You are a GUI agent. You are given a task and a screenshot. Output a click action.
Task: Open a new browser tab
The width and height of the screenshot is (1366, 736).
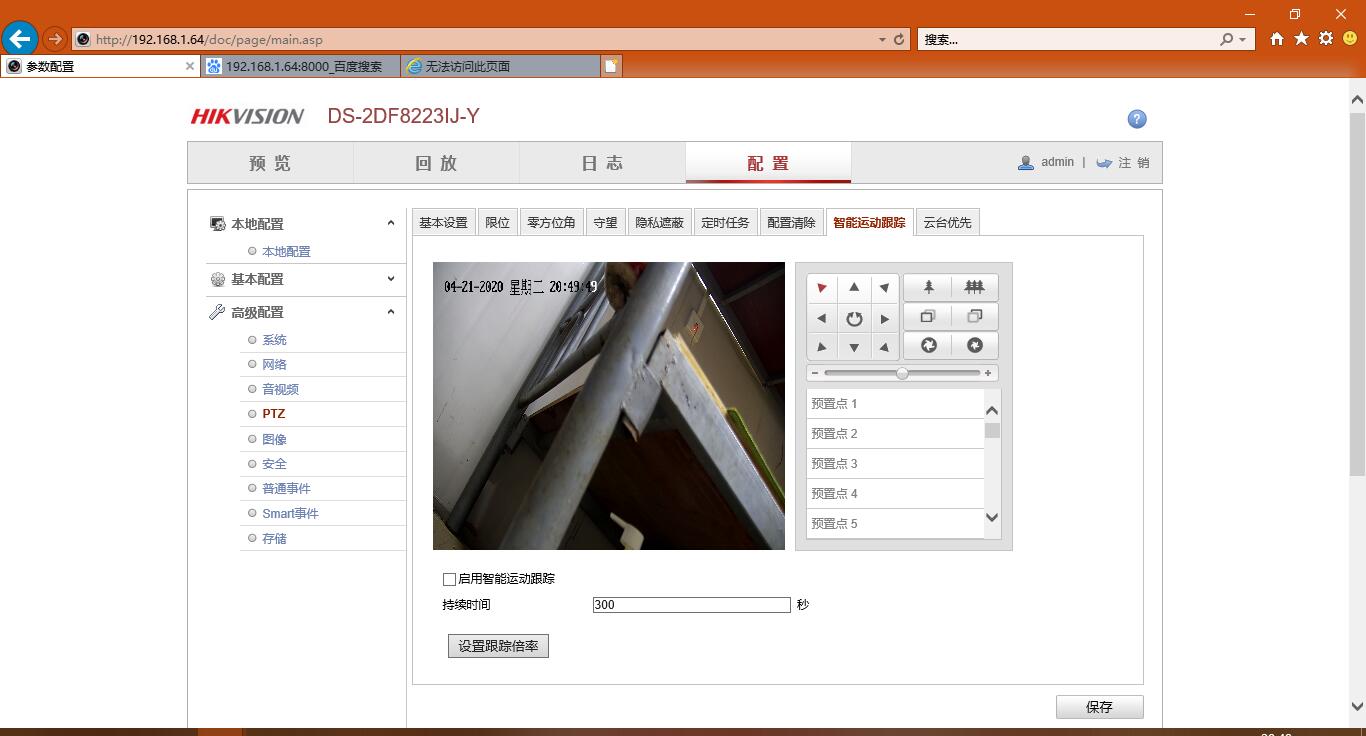click(x=612, y=66)
